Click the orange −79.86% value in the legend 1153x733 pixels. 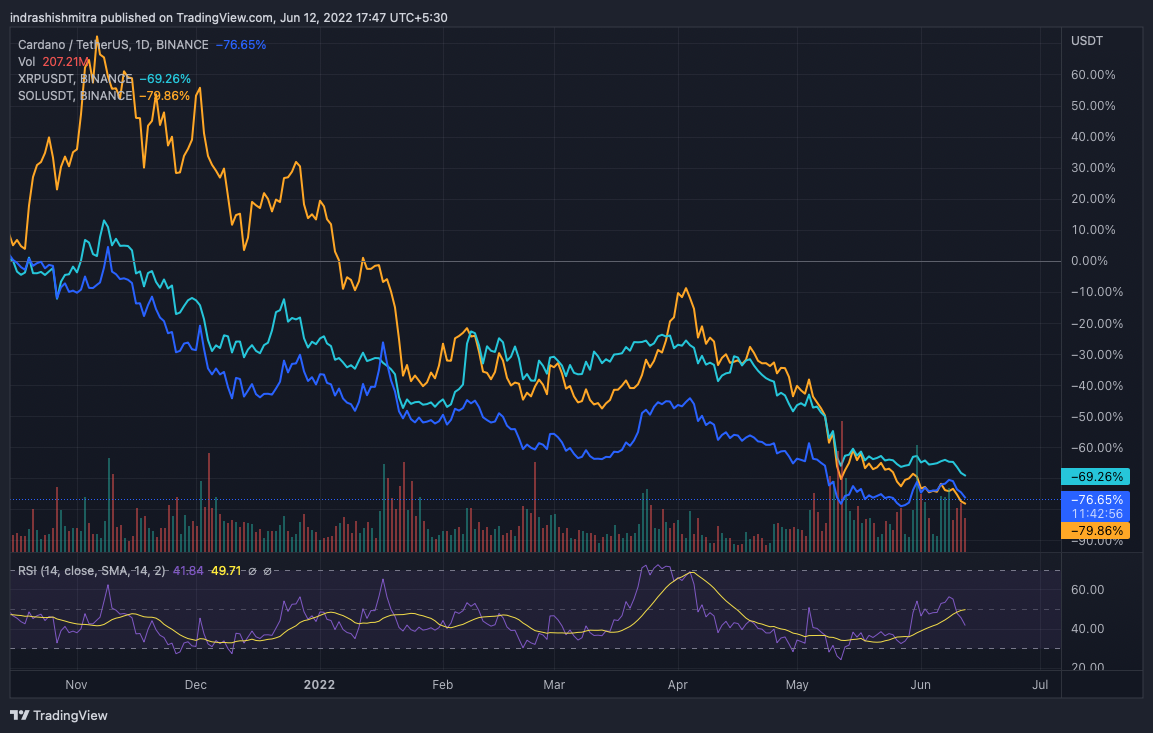coord(164,96)
